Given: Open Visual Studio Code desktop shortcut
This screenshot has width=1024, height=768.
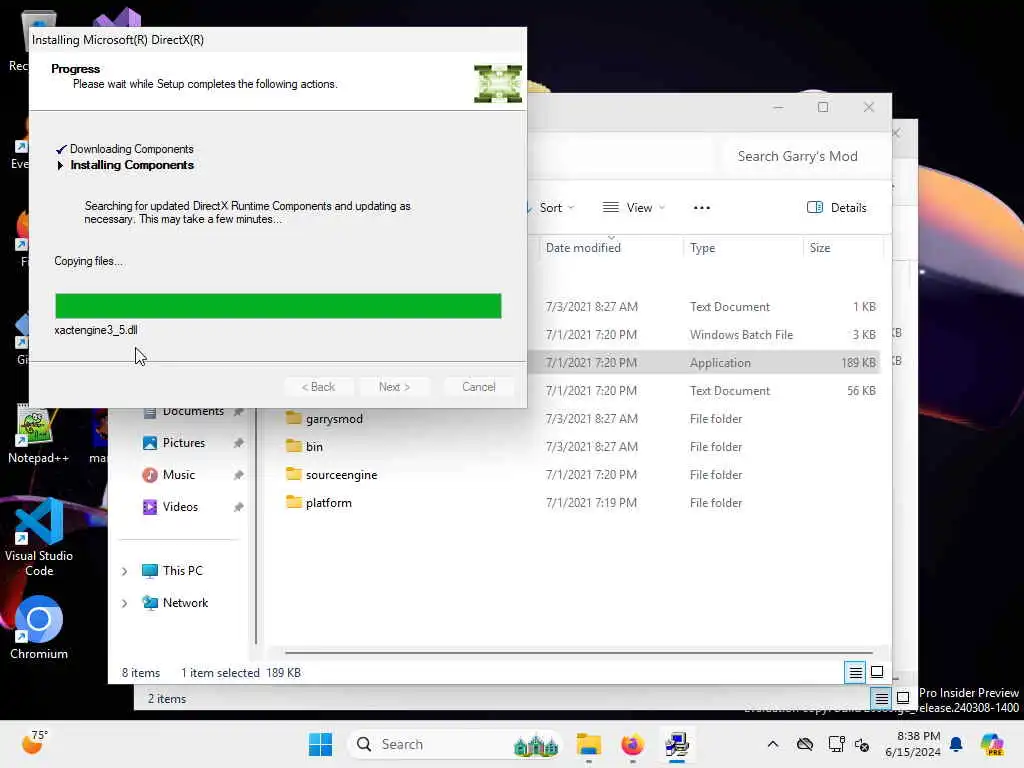Looking at the screenshot, I should 39,538.
